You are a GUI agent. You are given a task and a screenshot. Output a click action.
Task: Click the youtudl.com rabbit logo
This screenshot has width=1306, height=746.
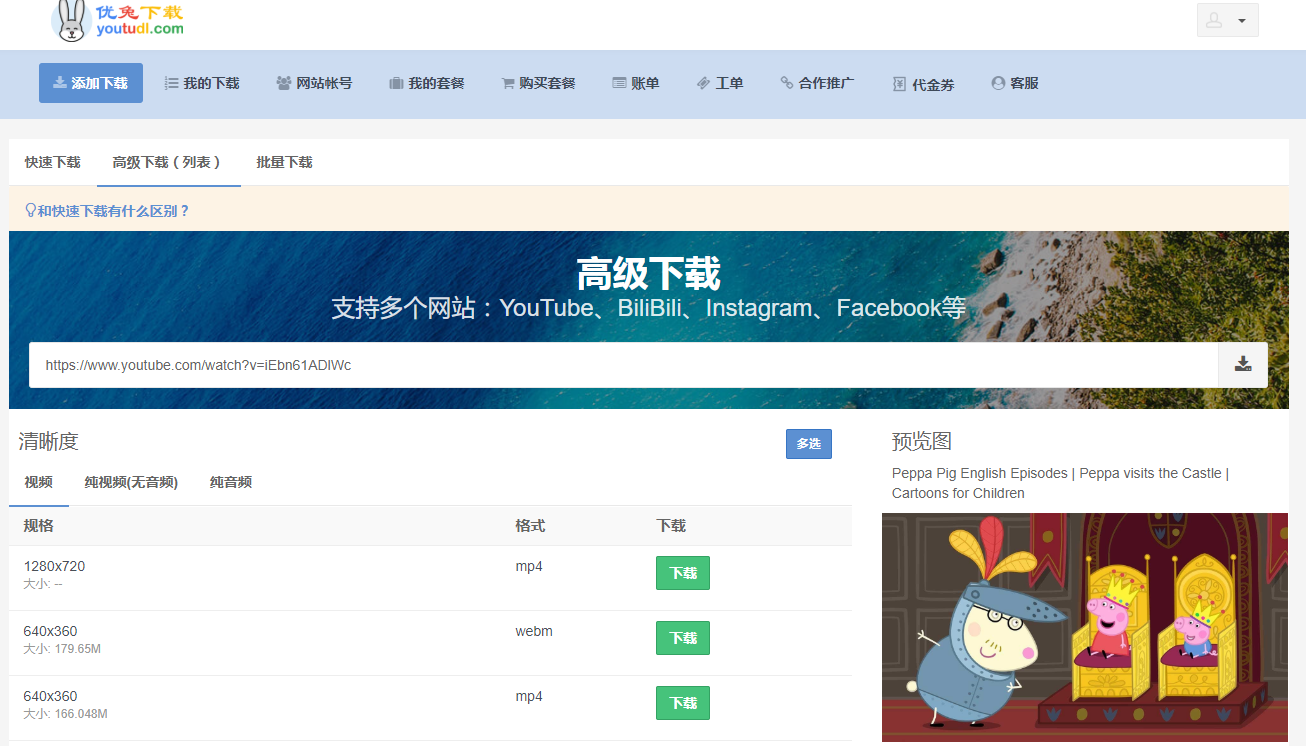coord(118,20)
